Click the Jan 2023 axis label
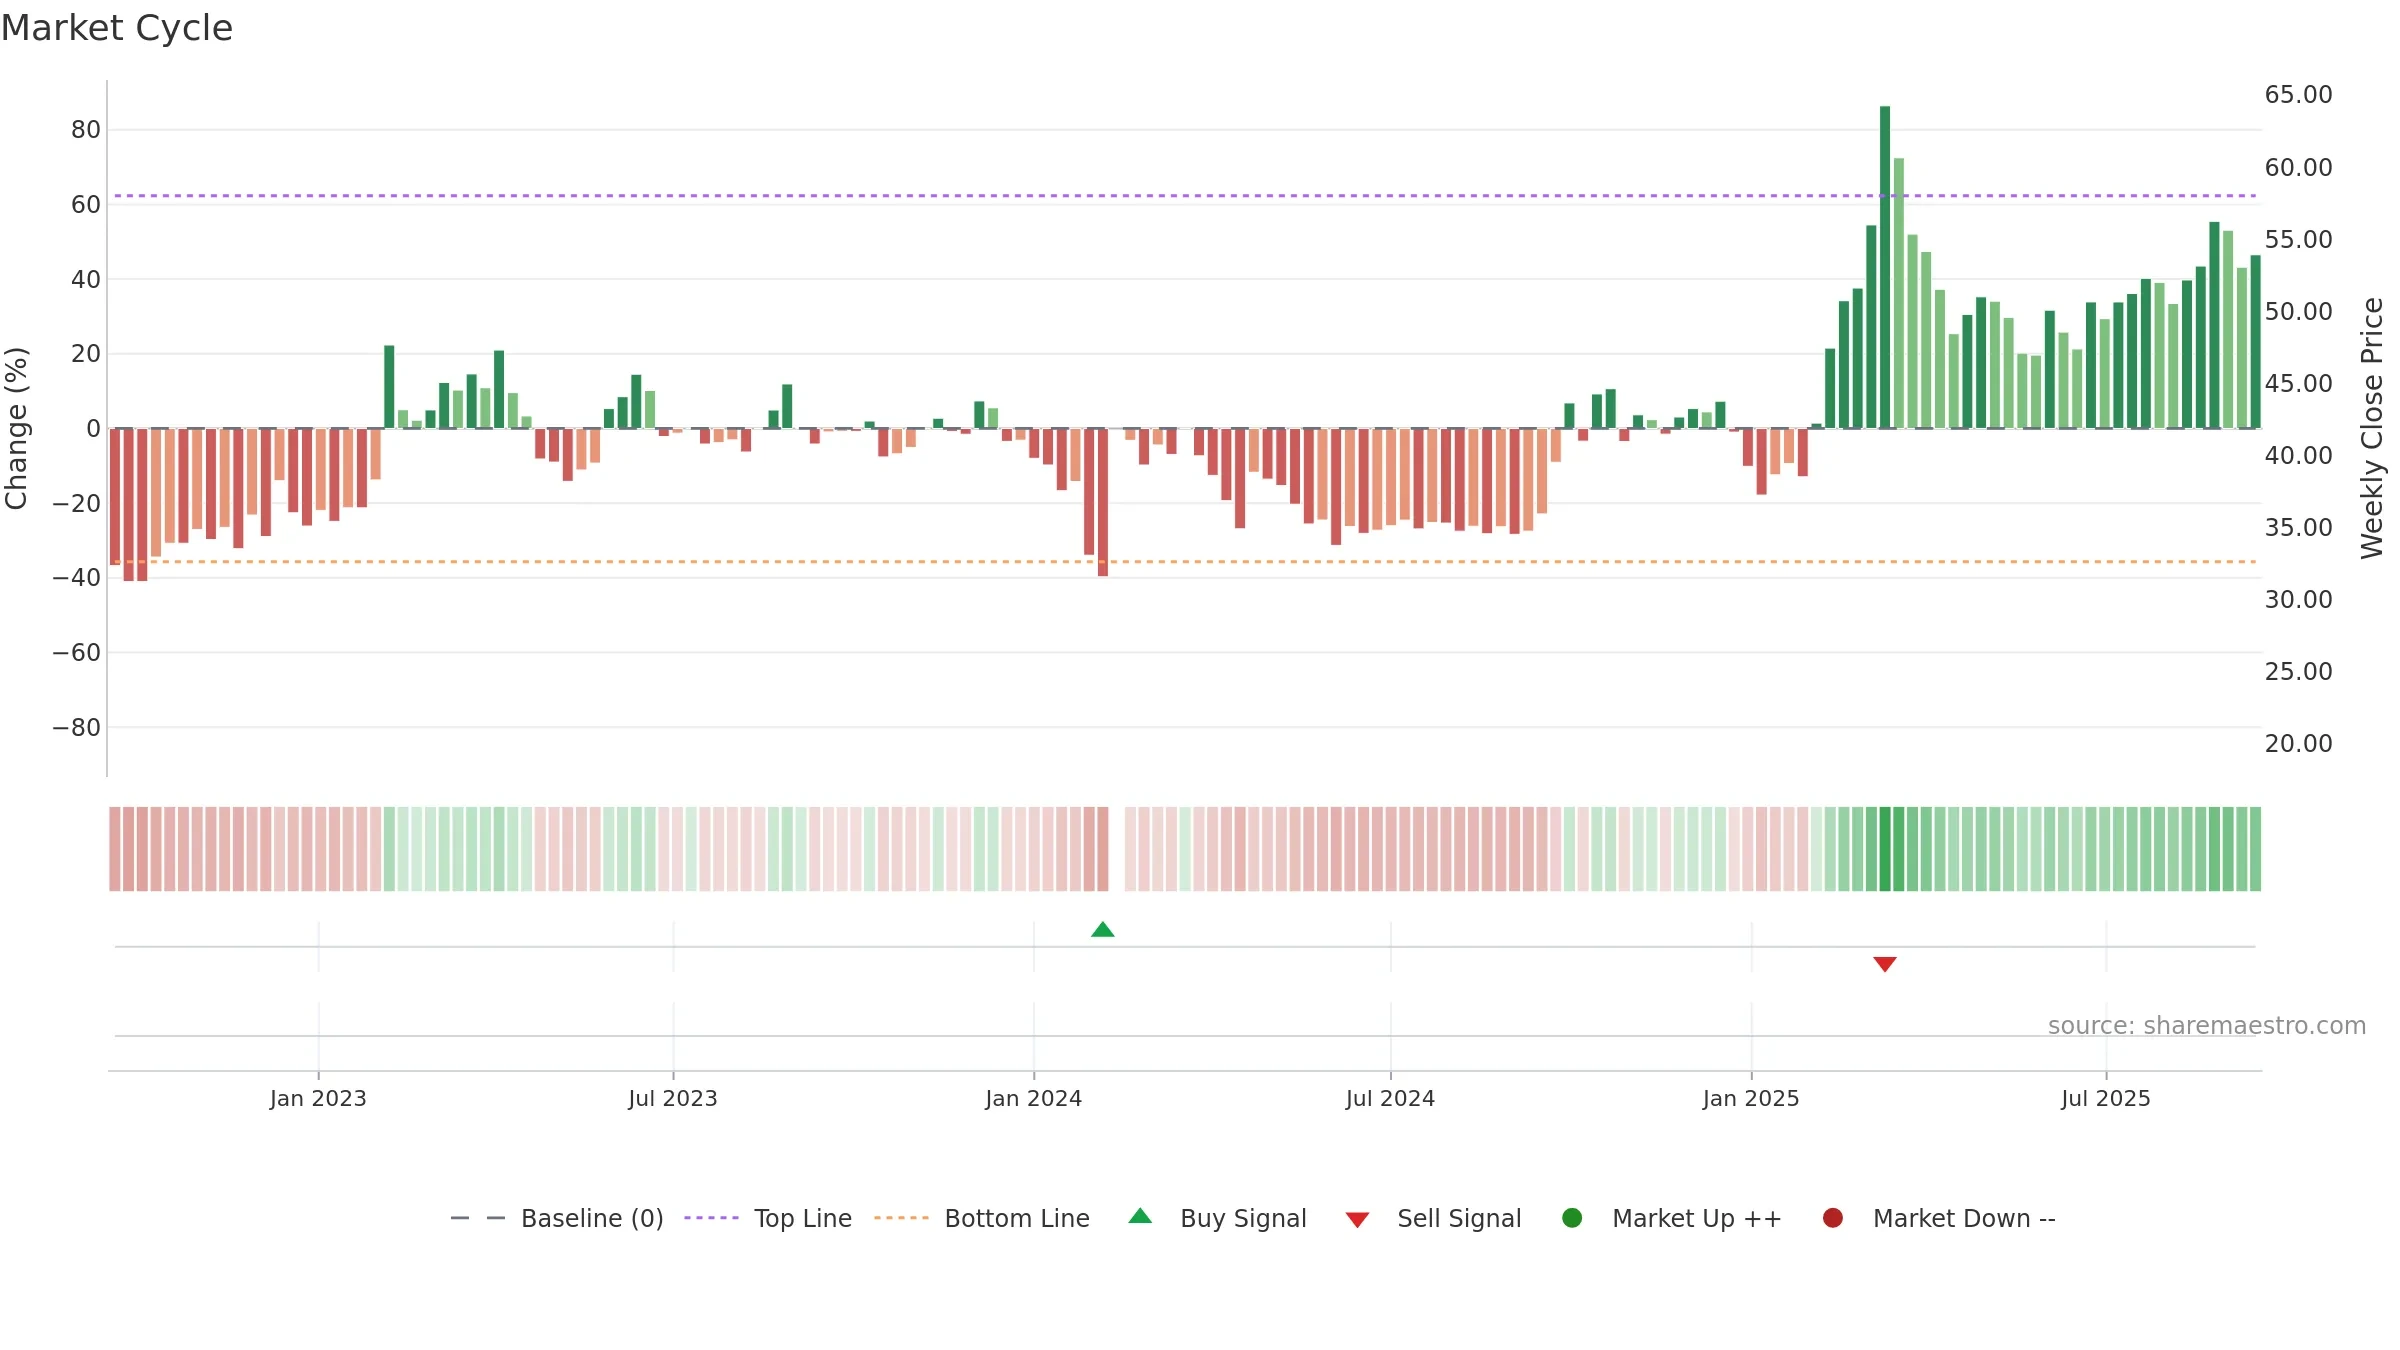This screenshot has width=2400, height=1350. 318,1099
